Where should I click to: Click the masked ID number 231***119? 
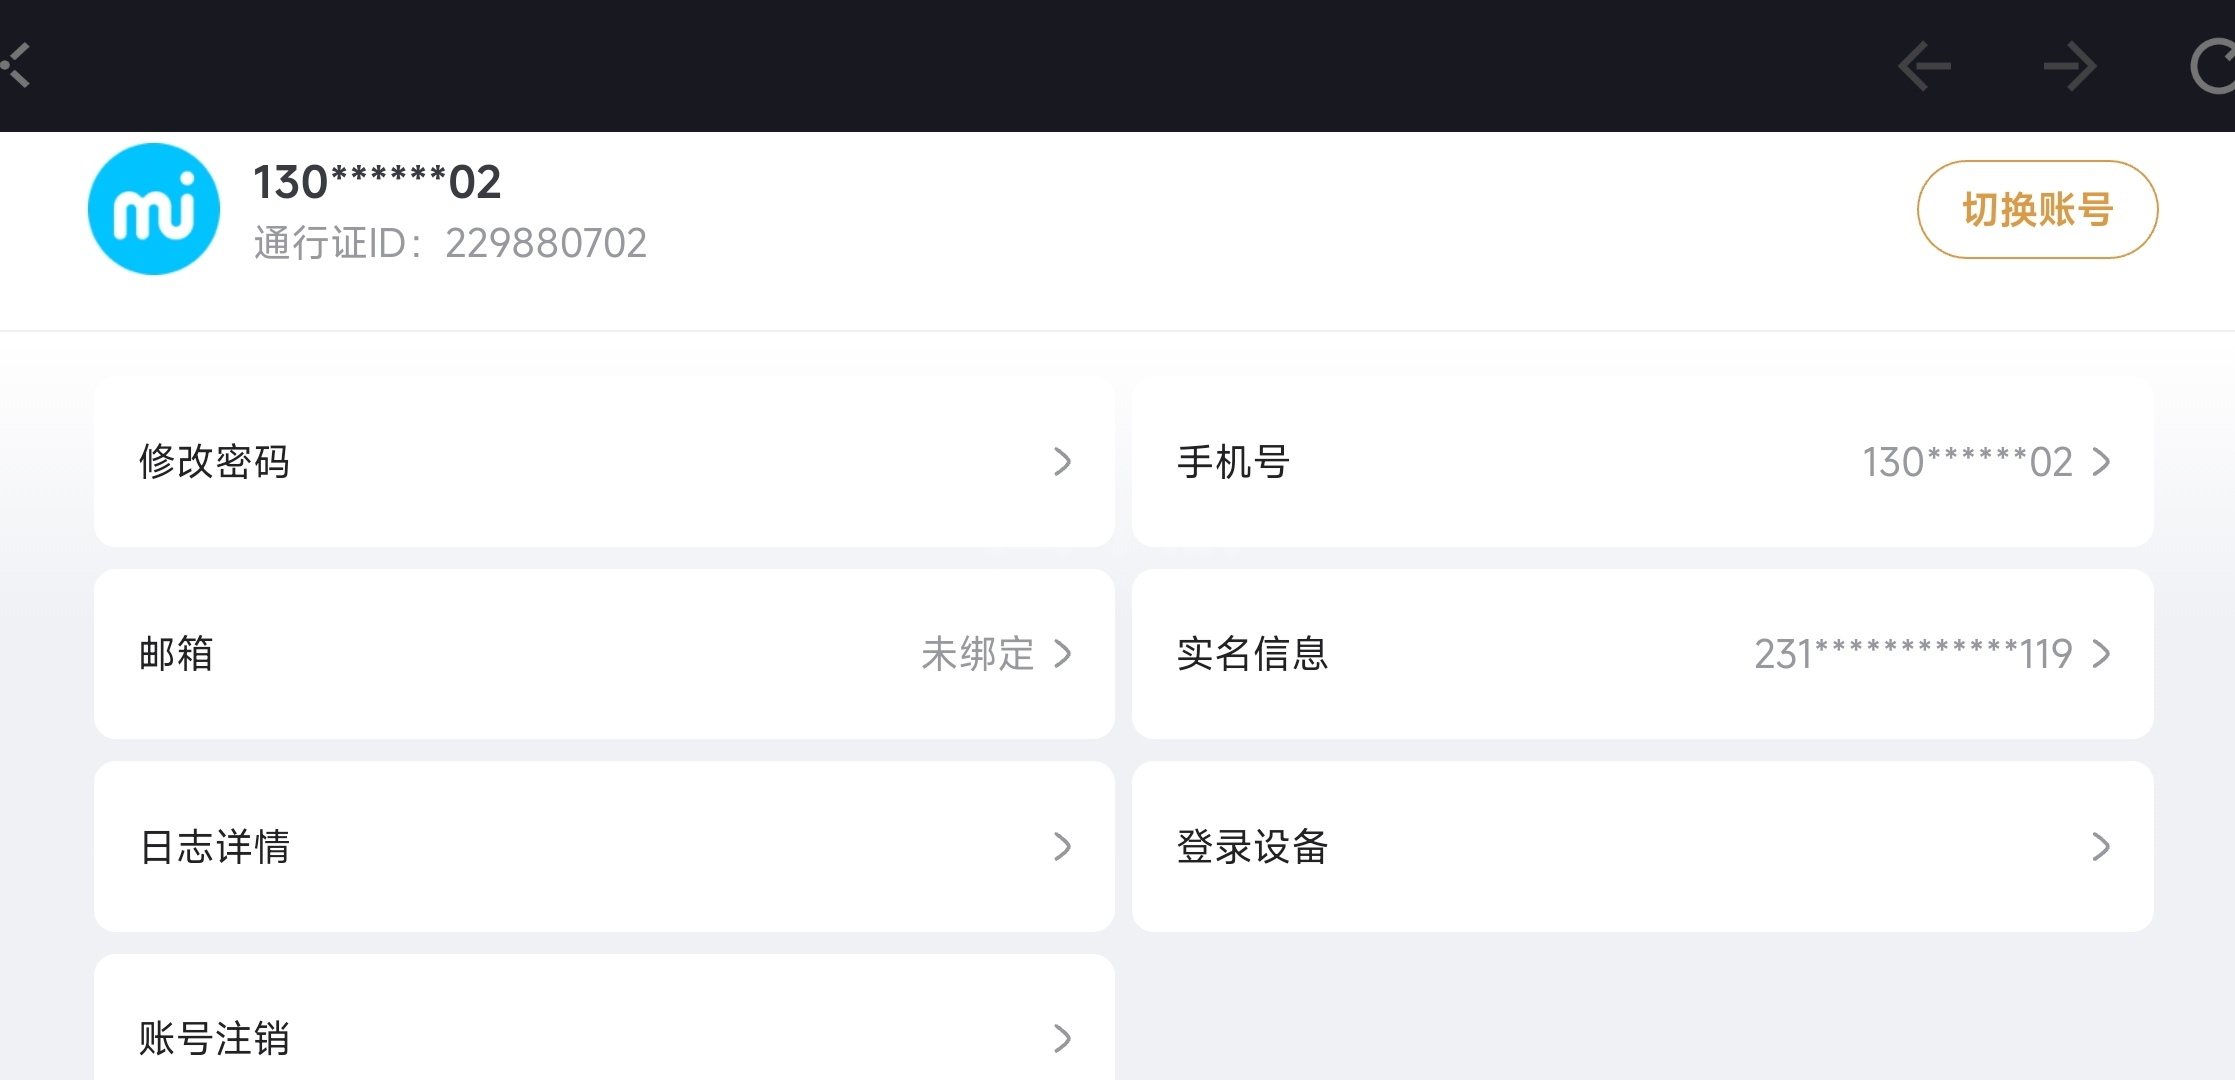1913,654
